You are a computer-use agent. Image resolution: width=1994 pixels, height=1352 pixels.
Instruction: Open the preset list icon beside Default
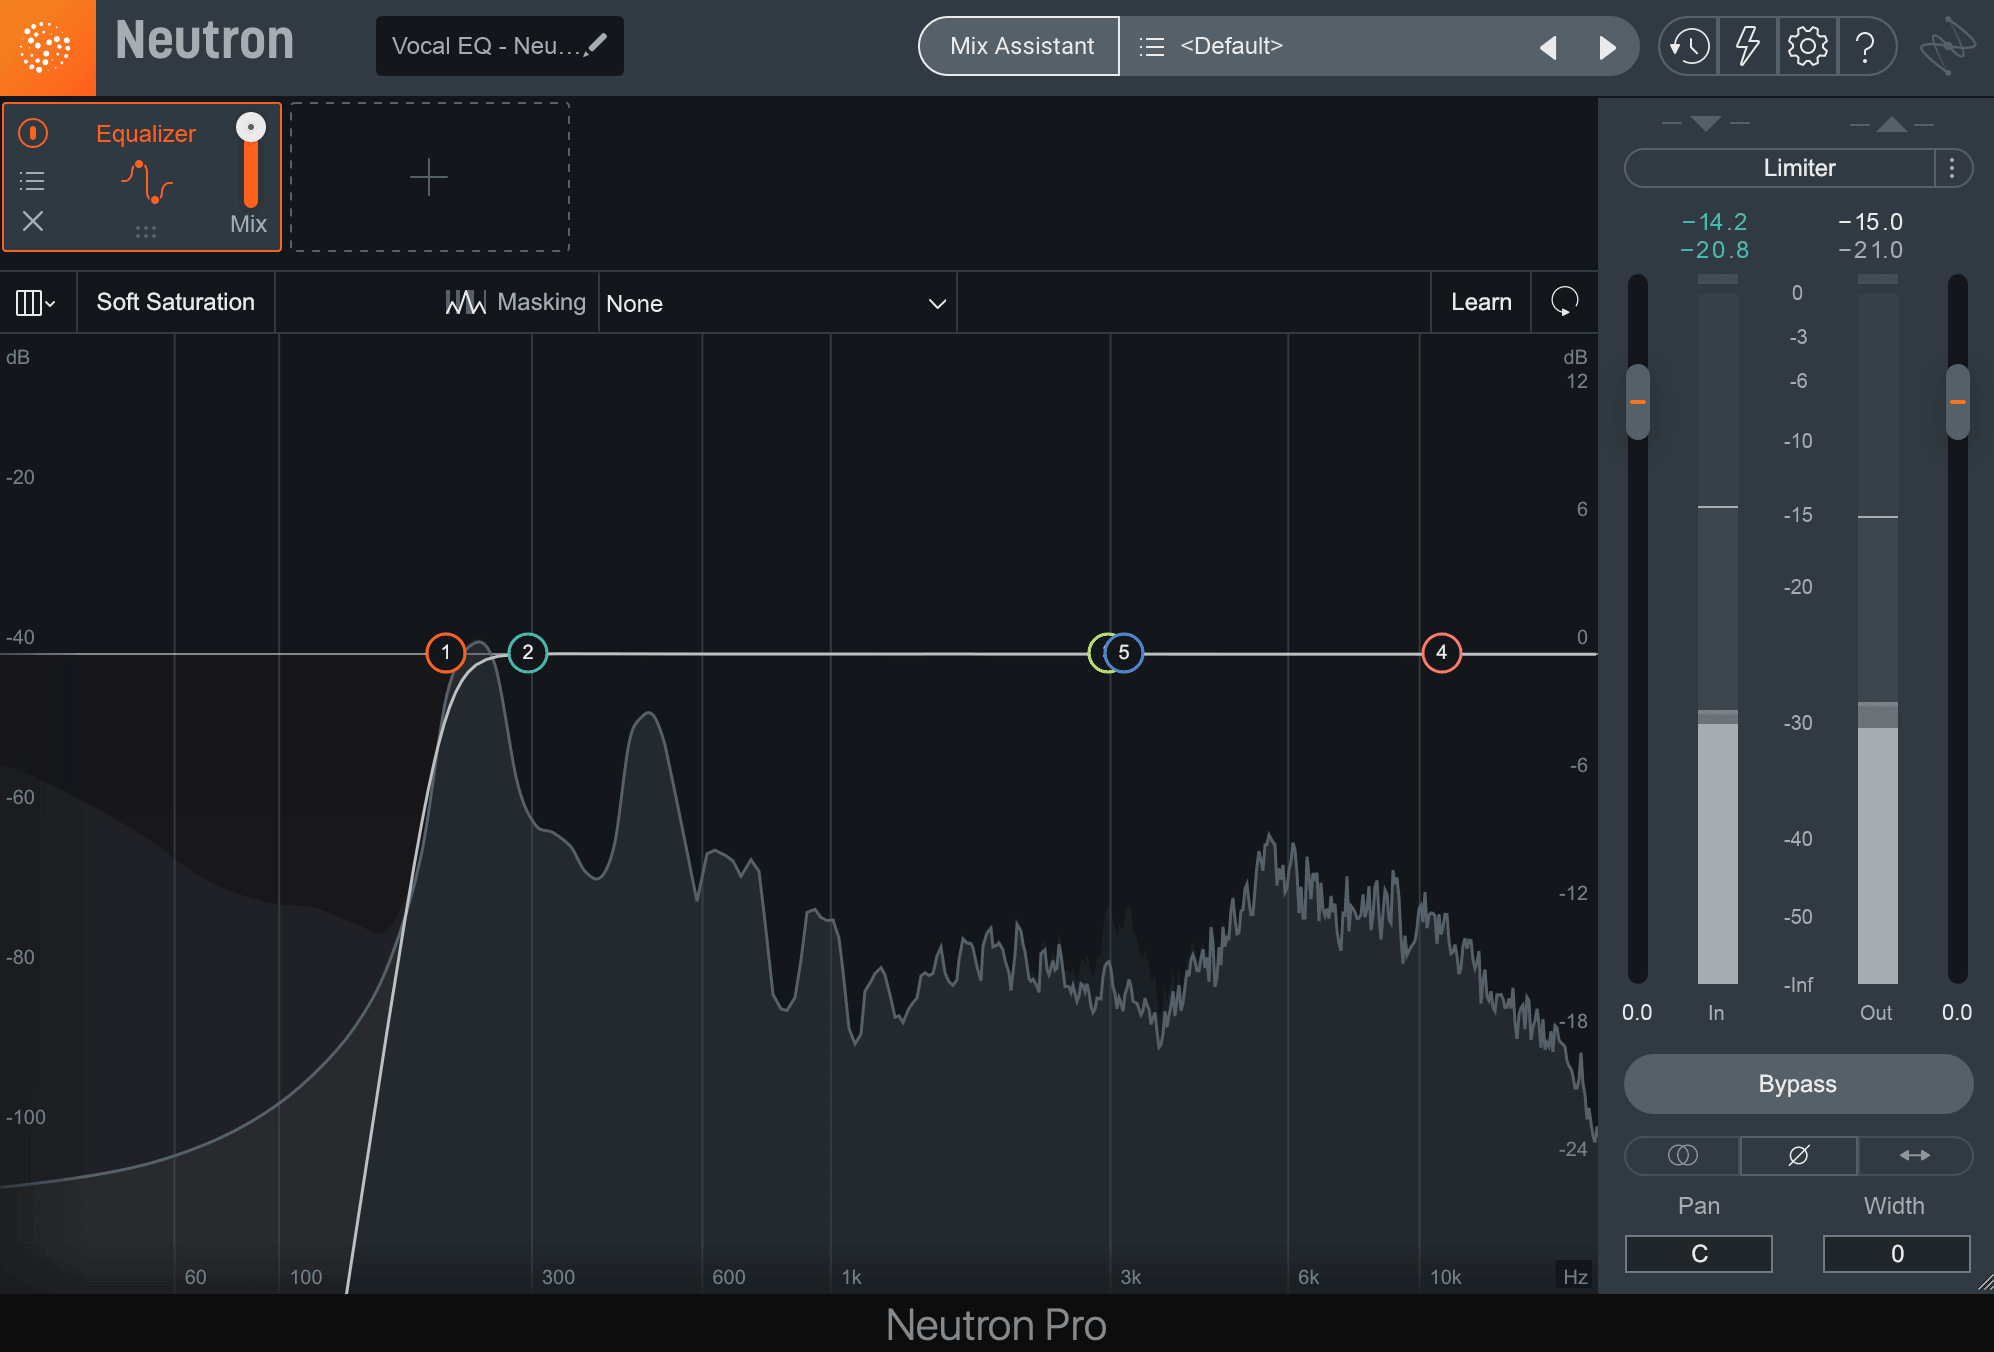point(1152,46)
